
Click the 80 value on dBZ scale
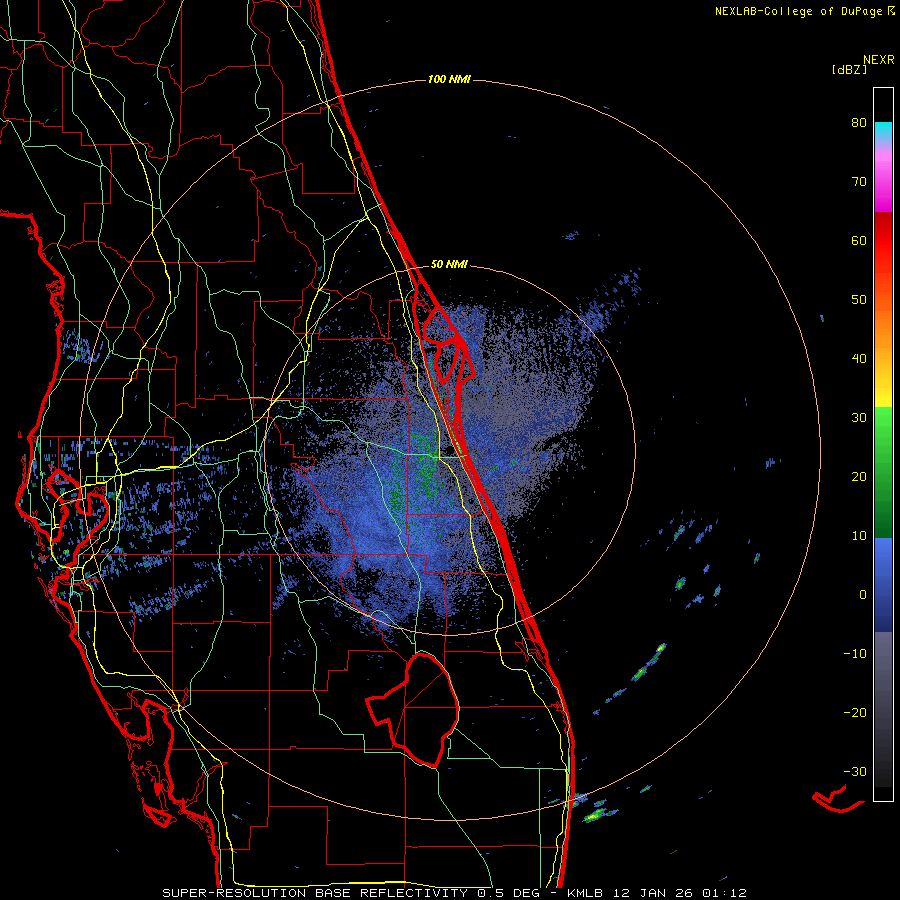point(859,123)
